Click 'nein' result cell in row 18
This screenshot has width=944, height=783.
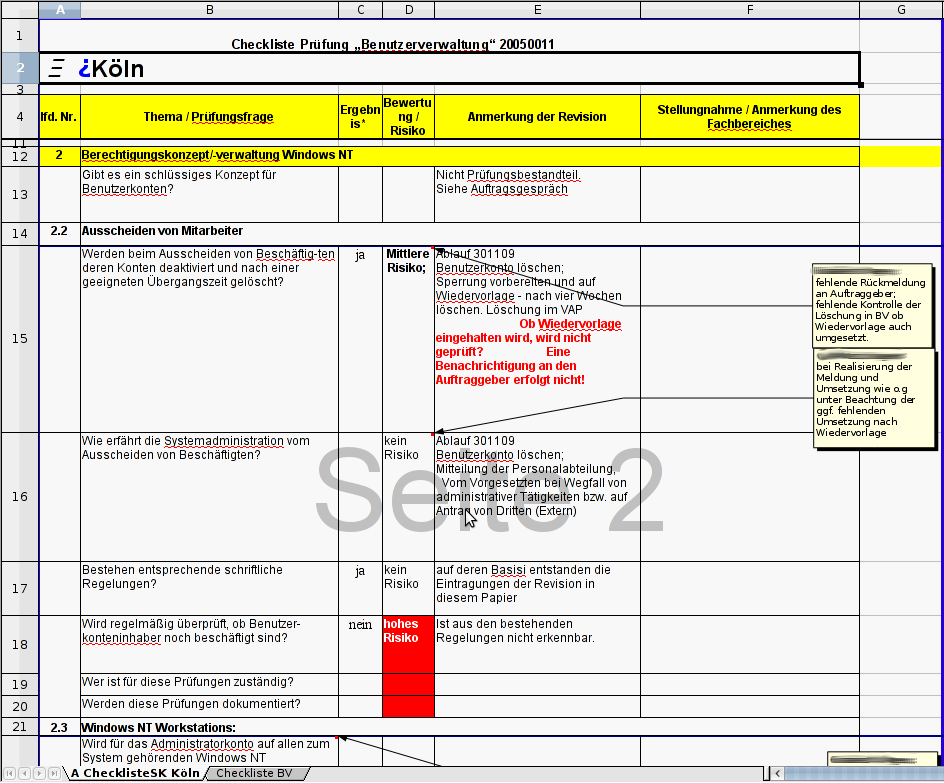pos(361,645)
